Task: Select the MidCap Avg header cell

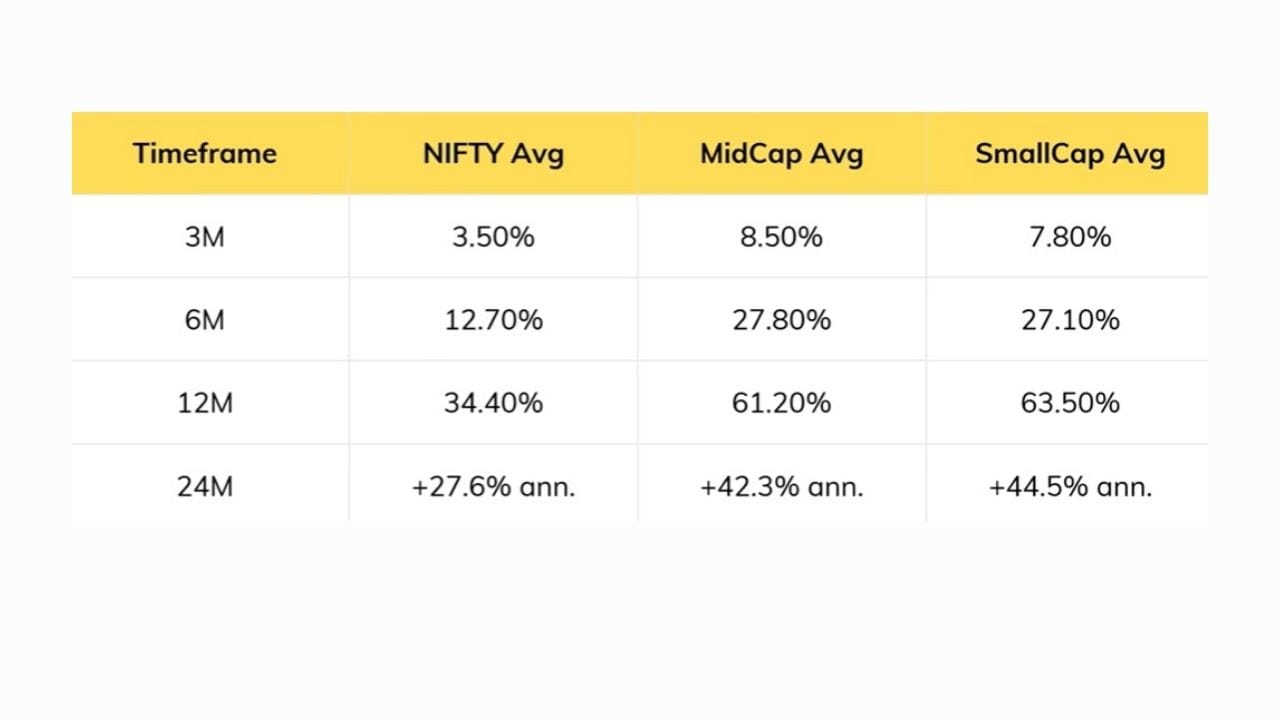Action: (x=781, y=154)
